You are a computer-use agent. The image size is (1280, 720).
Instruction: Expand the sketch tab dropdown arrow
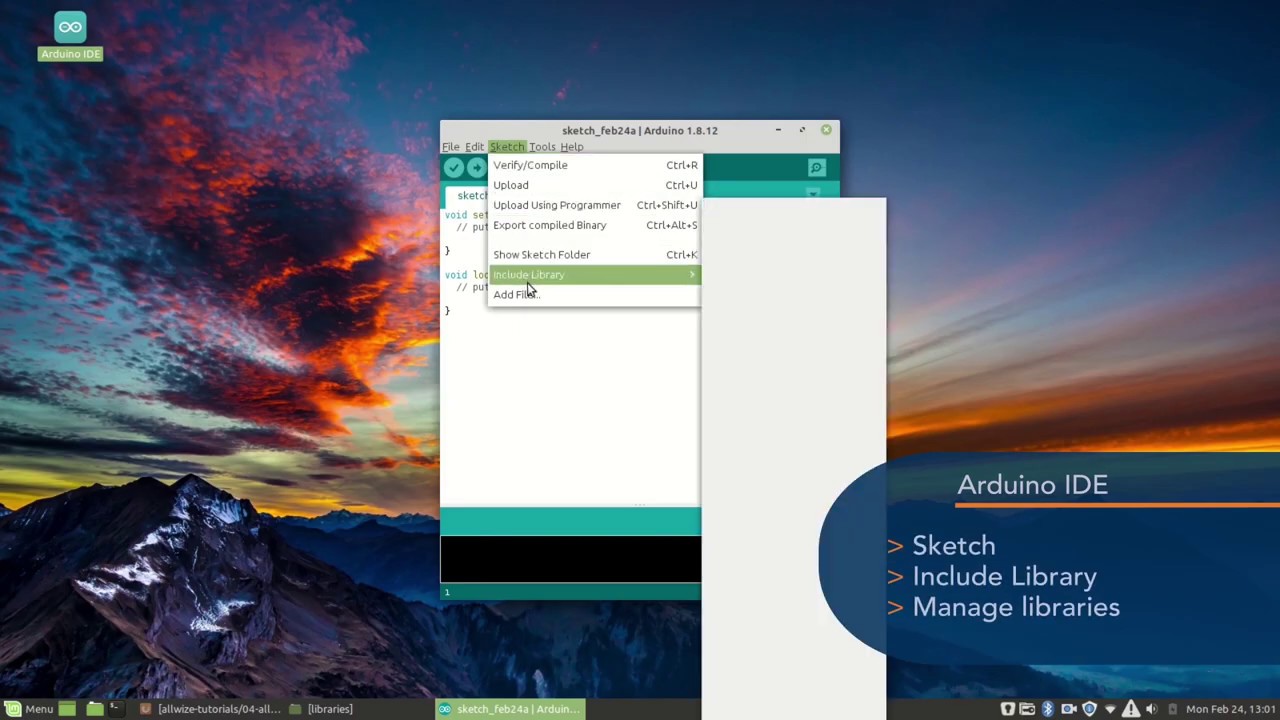(x=812, y=194)
